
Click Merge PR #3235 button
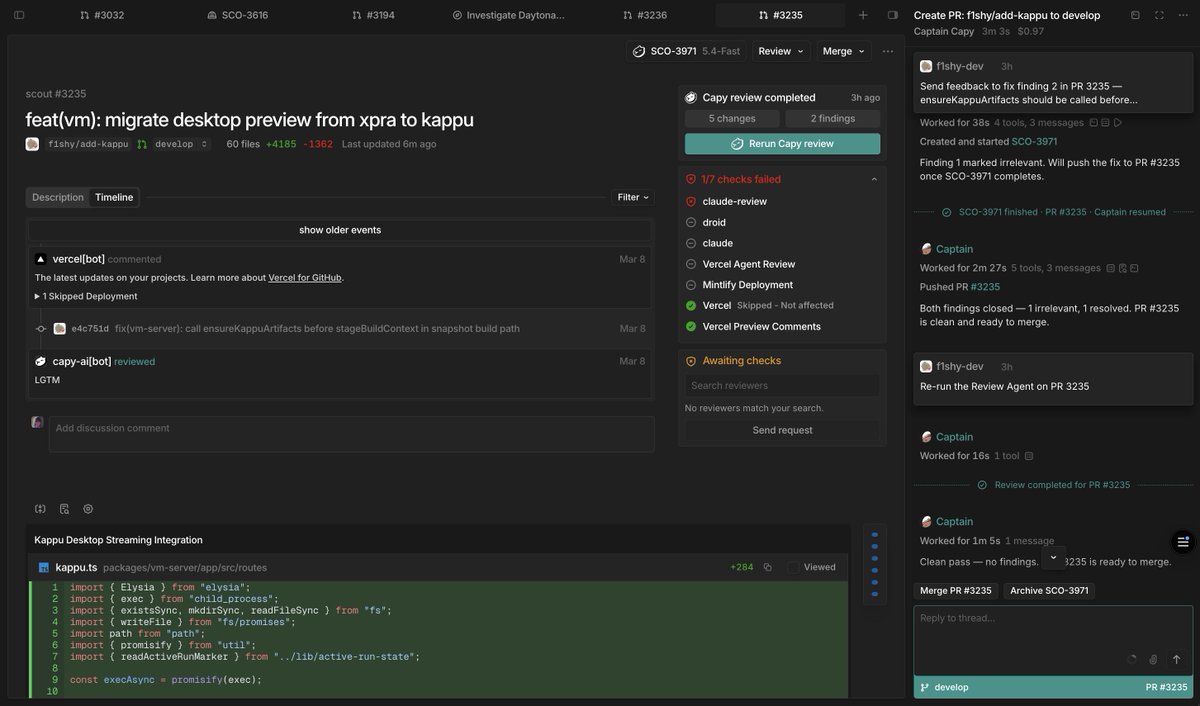point(955,590)
